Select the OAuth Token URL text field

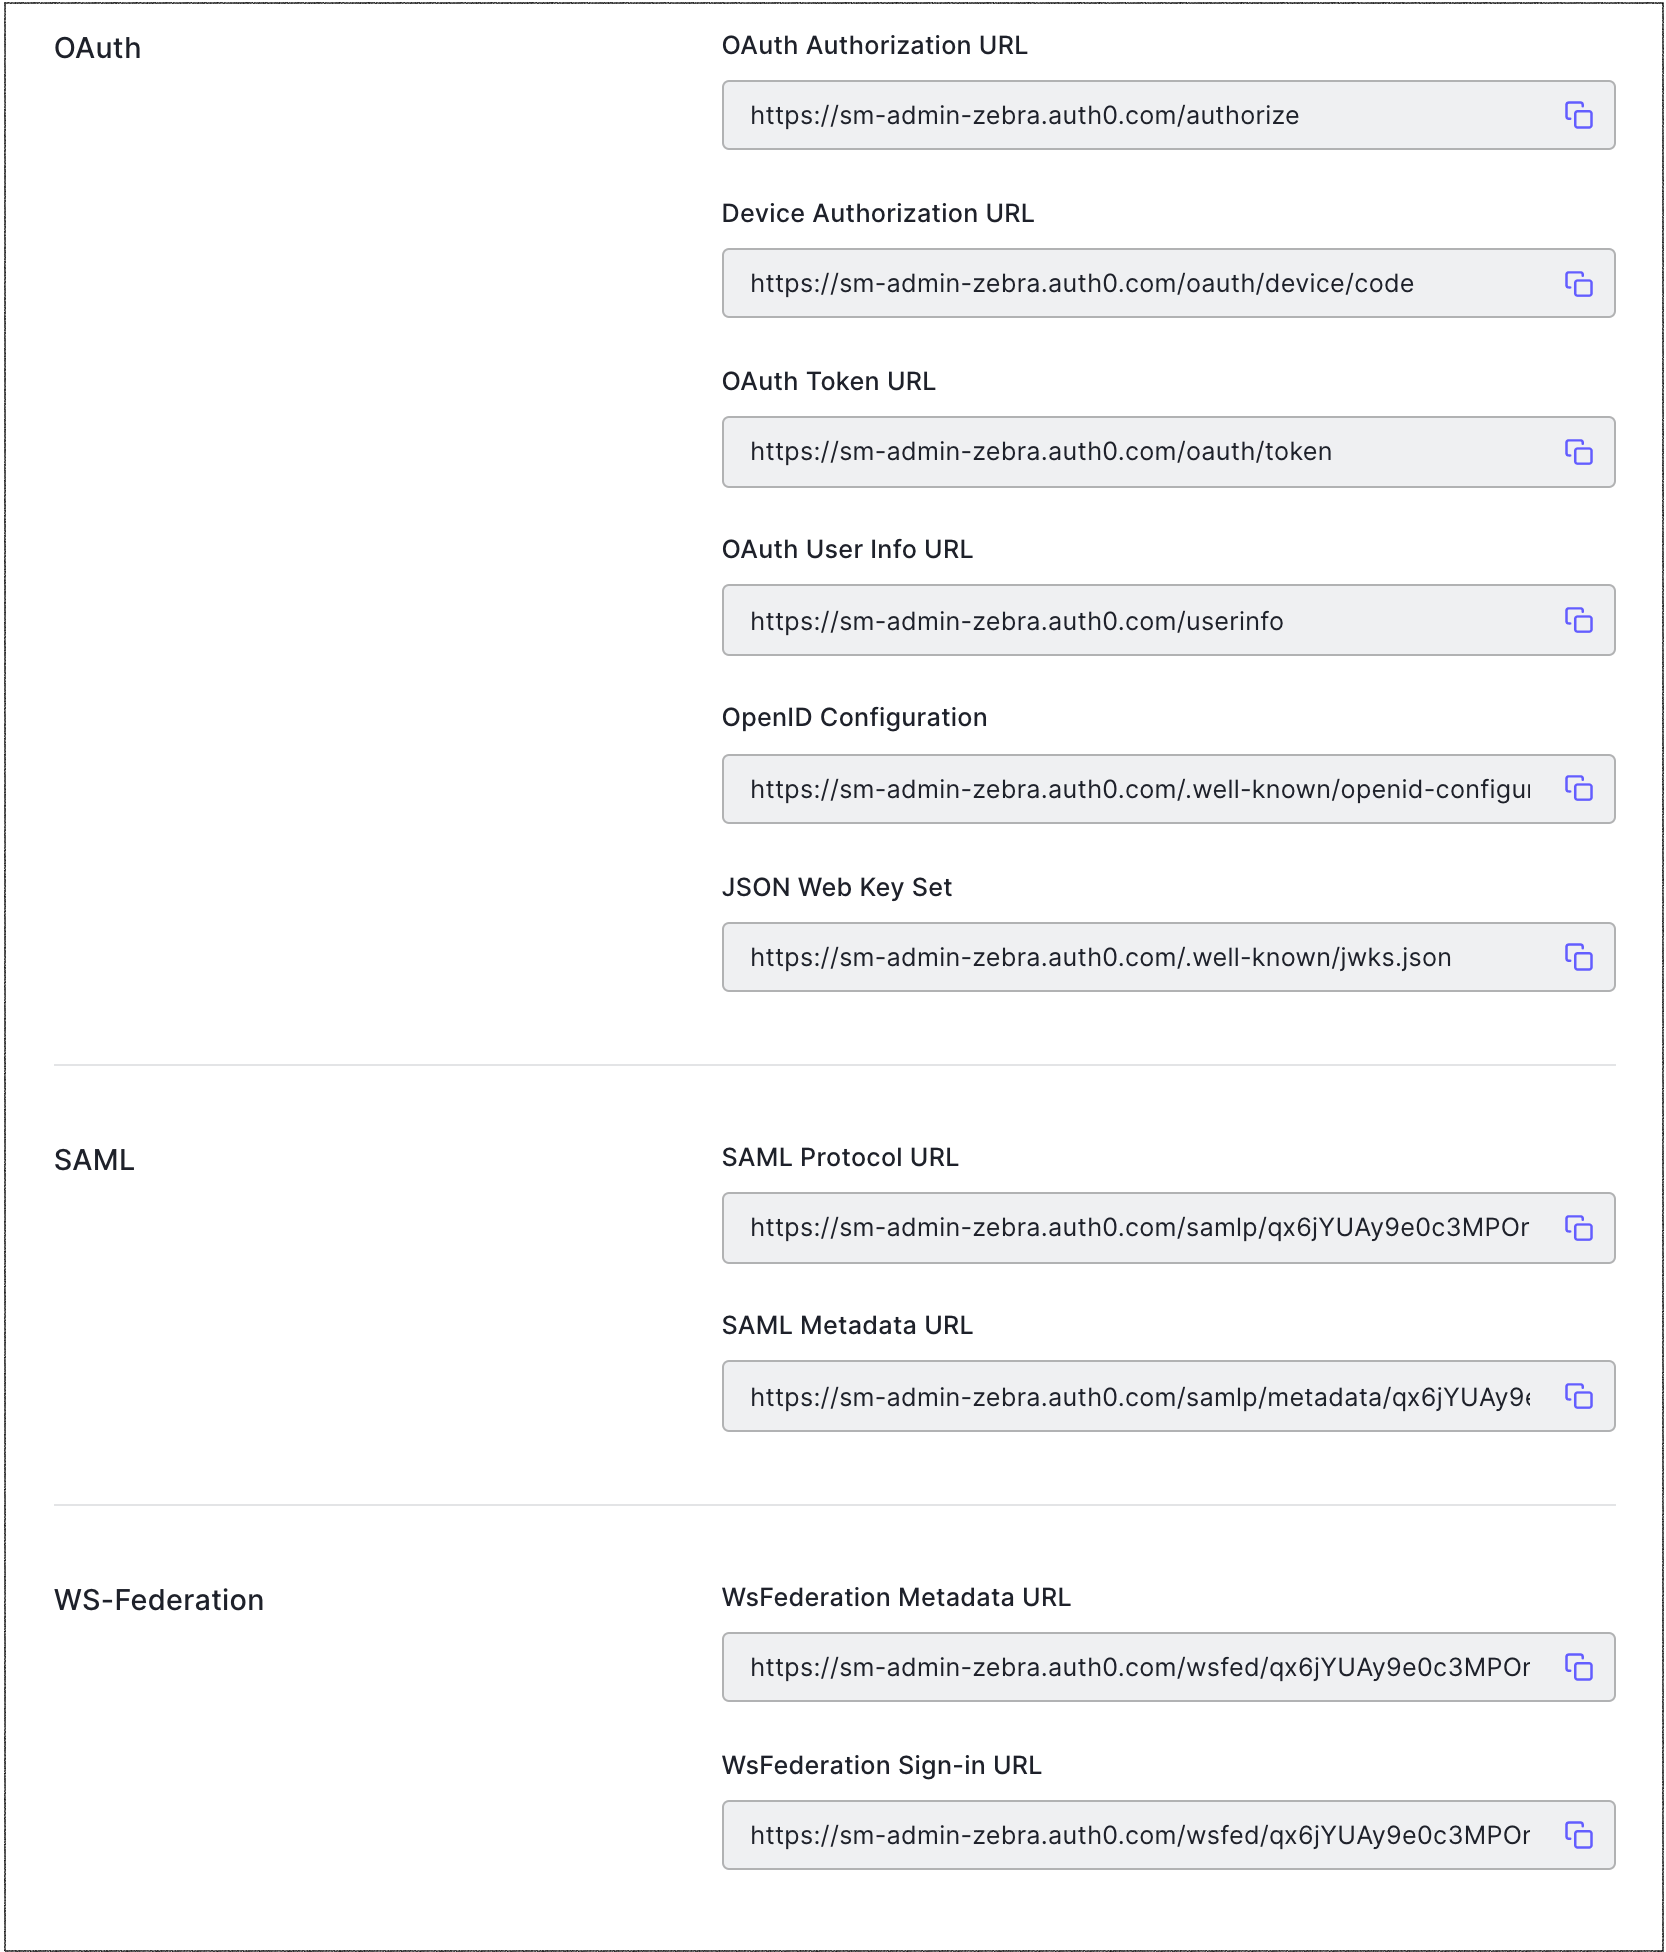[1140, 452]
